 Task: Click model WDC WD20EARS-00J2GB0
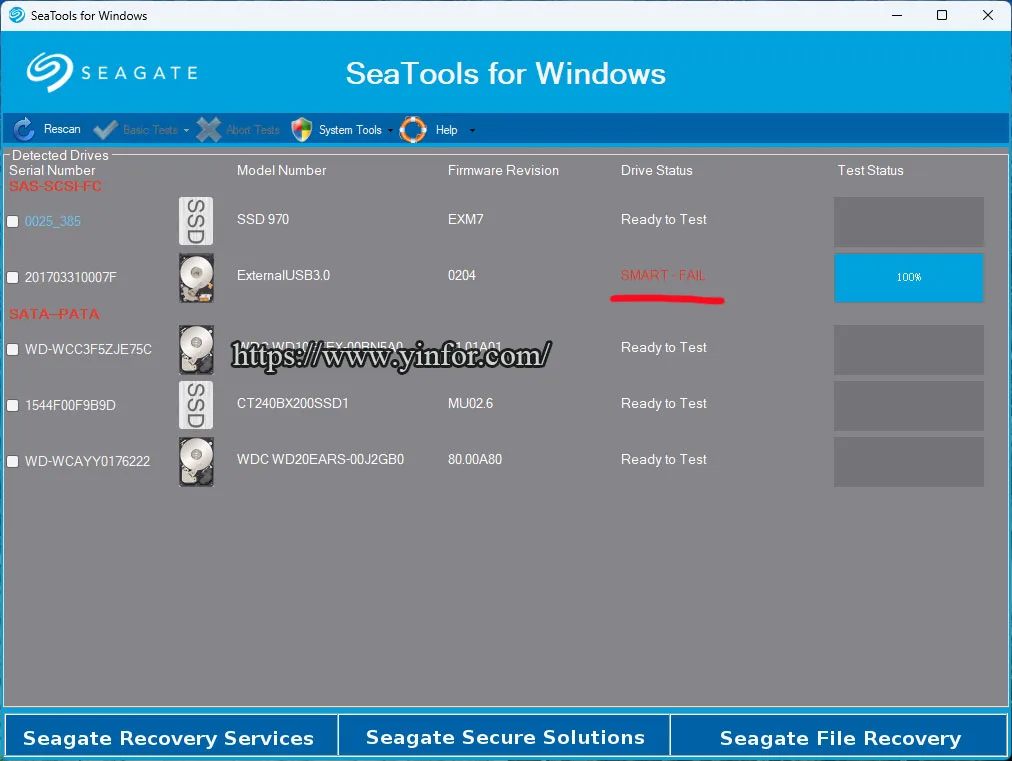[320, 459]
